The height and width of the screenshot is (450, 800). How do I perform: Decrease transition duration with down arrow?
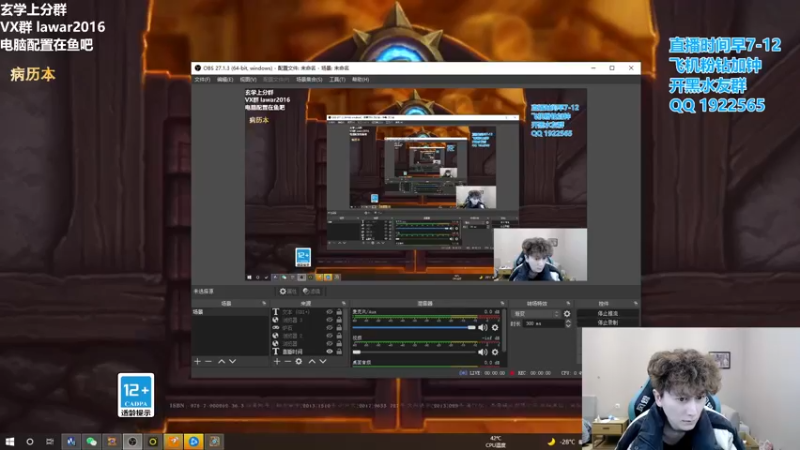(x=568, y=326)
